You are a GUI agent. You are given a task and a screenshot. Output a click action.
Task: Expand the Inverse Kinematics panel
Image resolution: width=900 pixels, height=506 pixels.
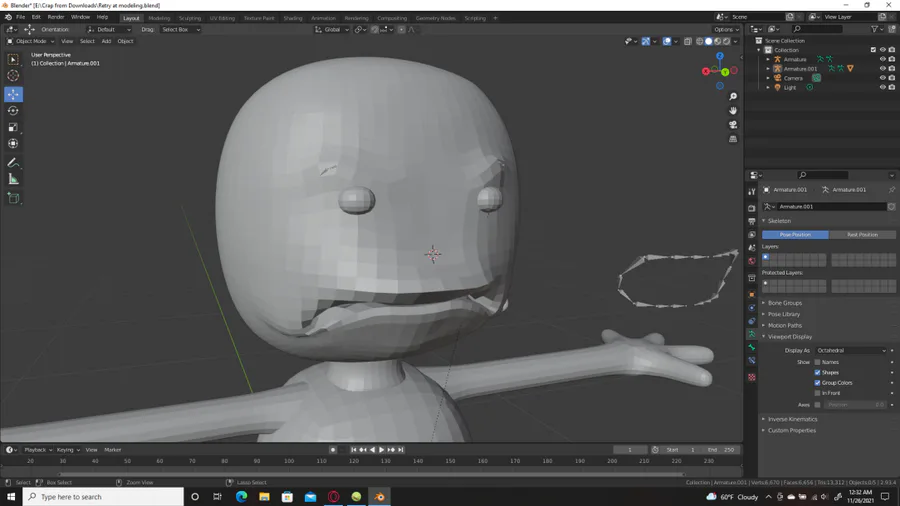(x=792, y=419)
